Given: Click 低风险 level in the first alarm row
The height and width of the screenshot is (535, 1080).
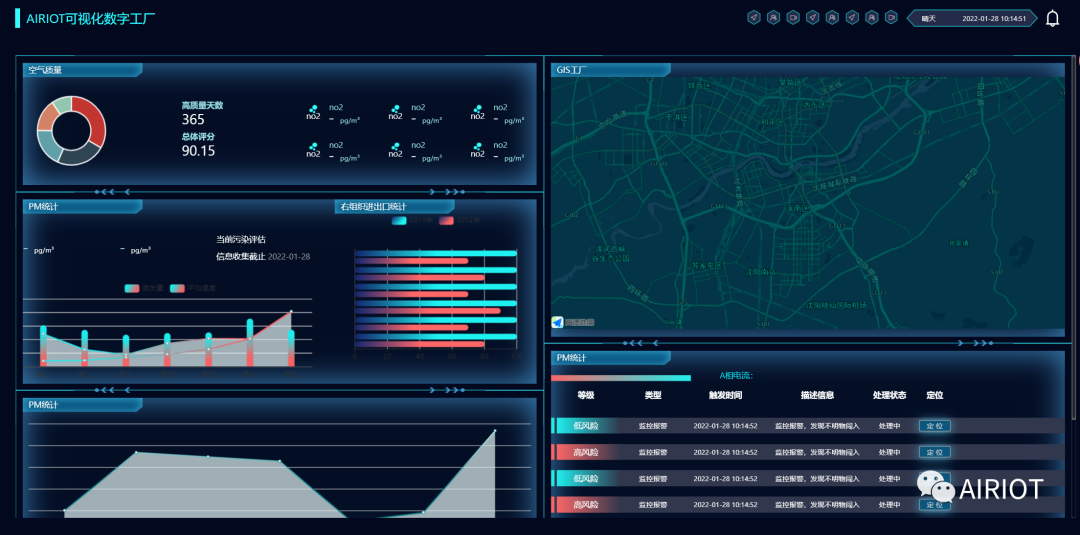Looking at the screenshot, I should 585,426.
